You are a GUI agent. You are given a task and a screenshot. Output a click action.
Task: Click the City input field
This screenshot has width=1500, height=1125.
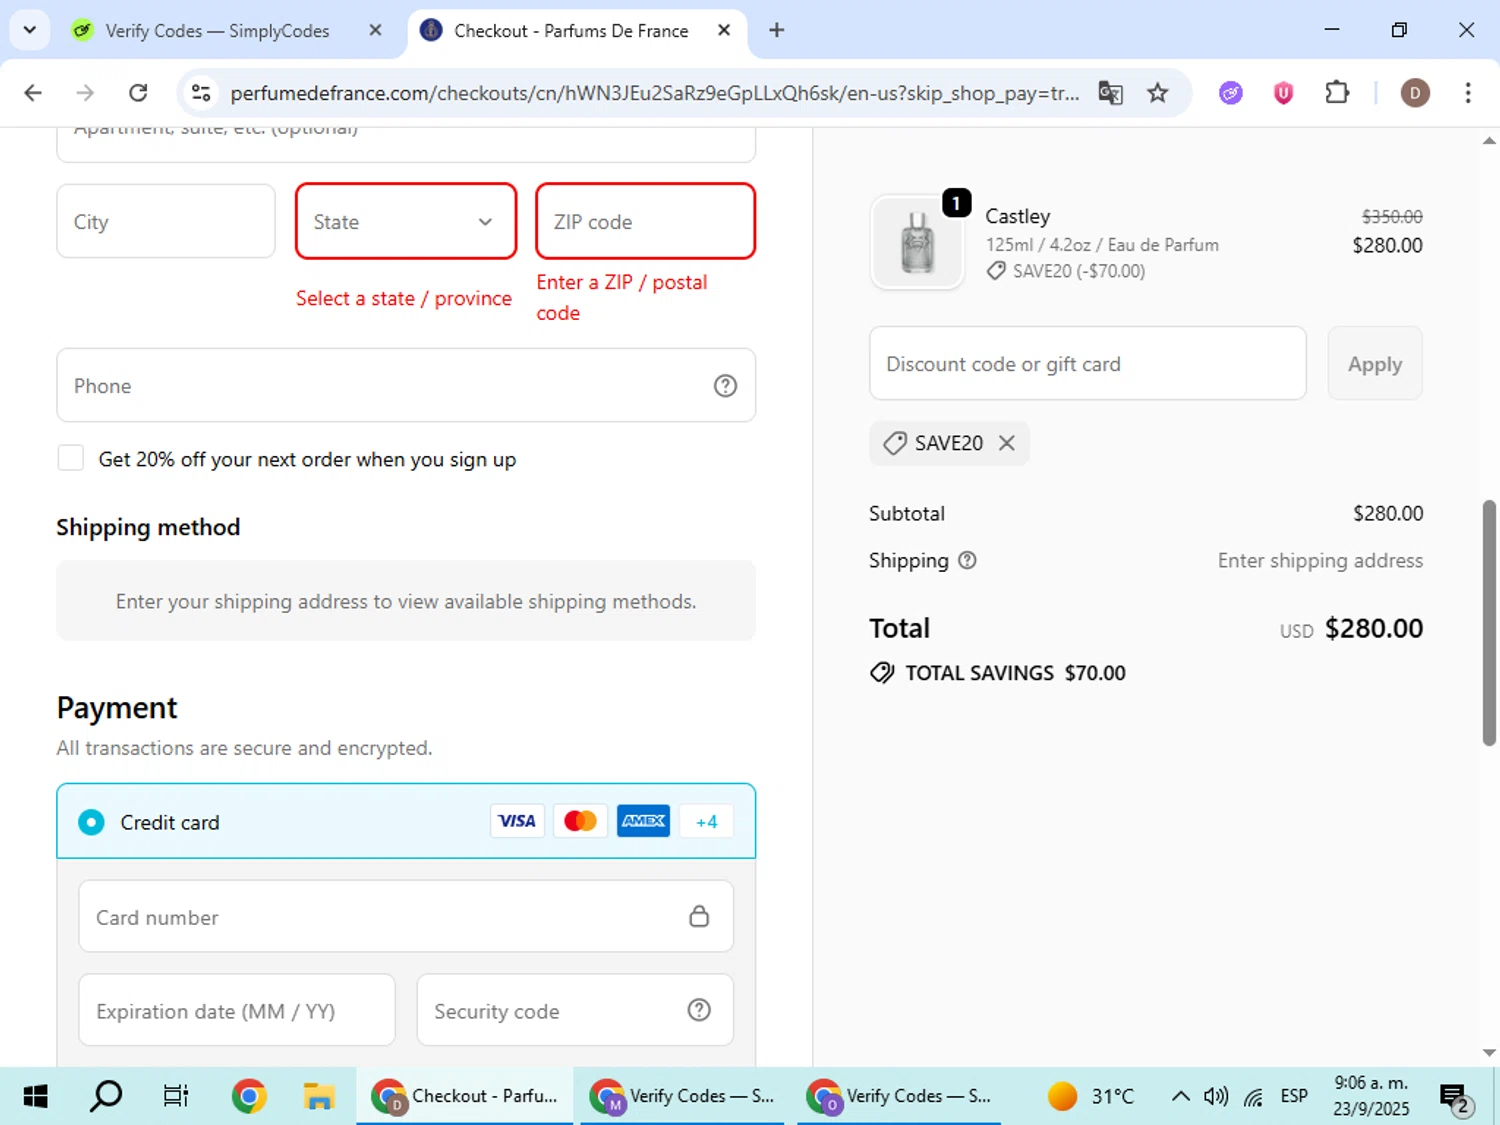pos(166,221)
